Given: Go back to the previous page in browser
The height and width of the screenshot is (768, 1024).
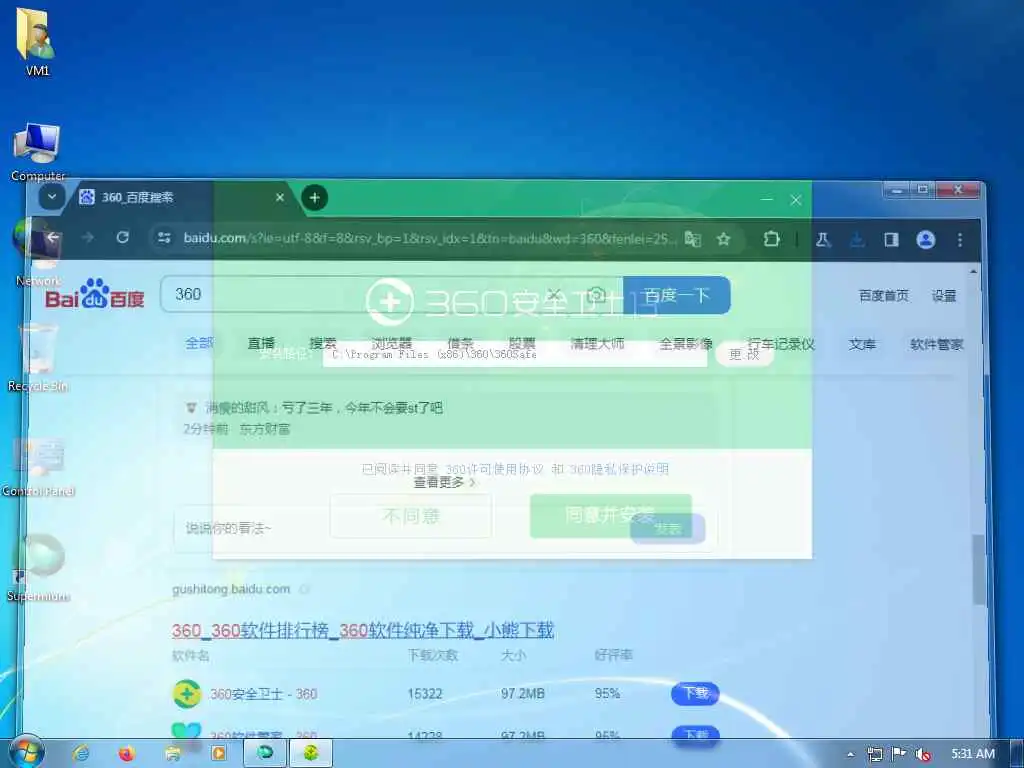Looking at the screenshot, I should point(54,237).
